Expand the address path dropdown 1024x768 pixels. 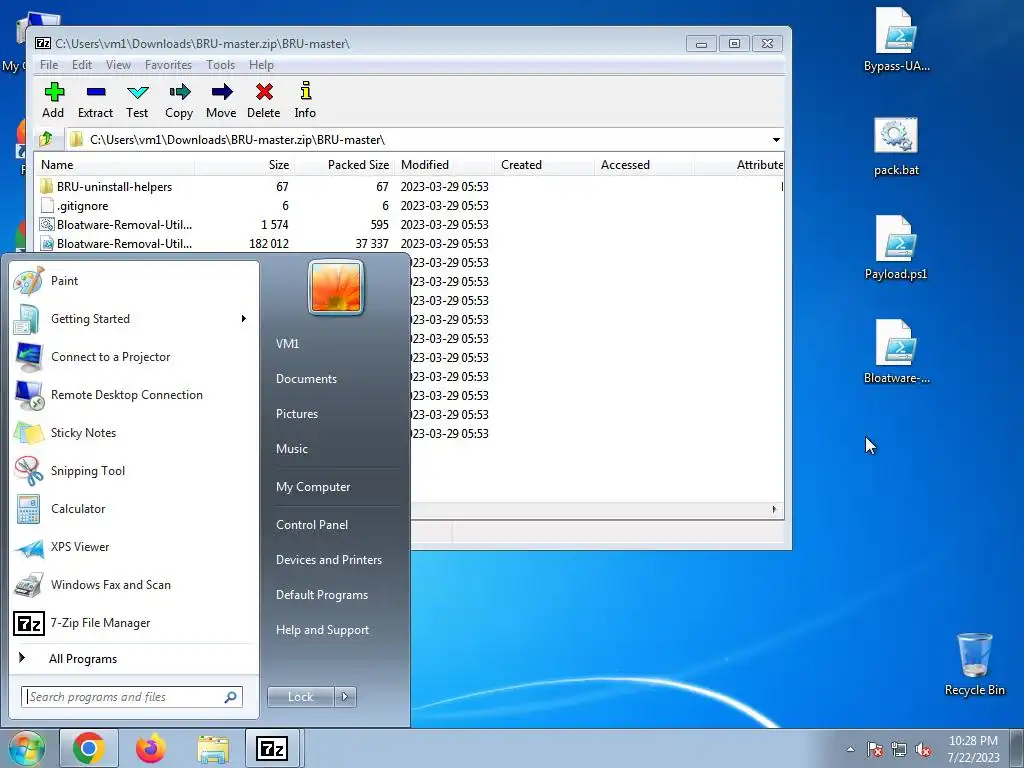coord(776,140)
